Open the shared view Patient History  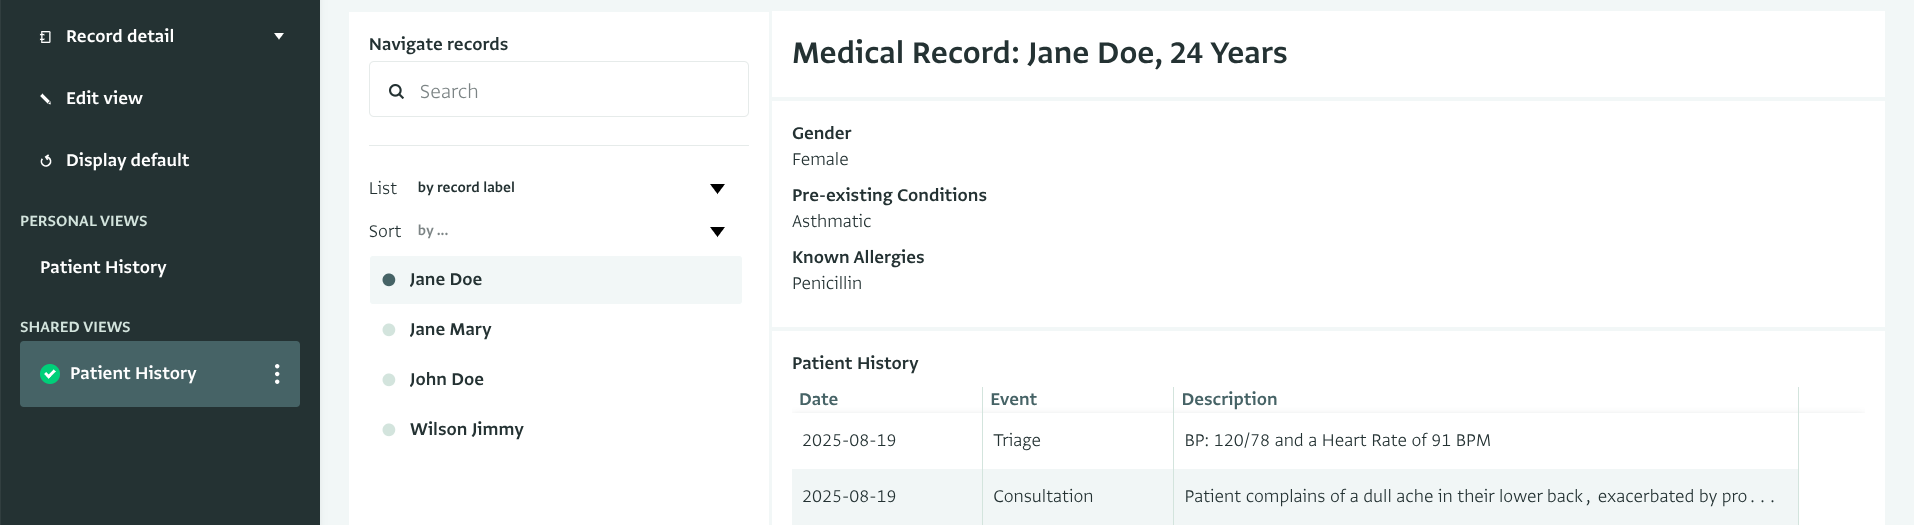(133, 373)
